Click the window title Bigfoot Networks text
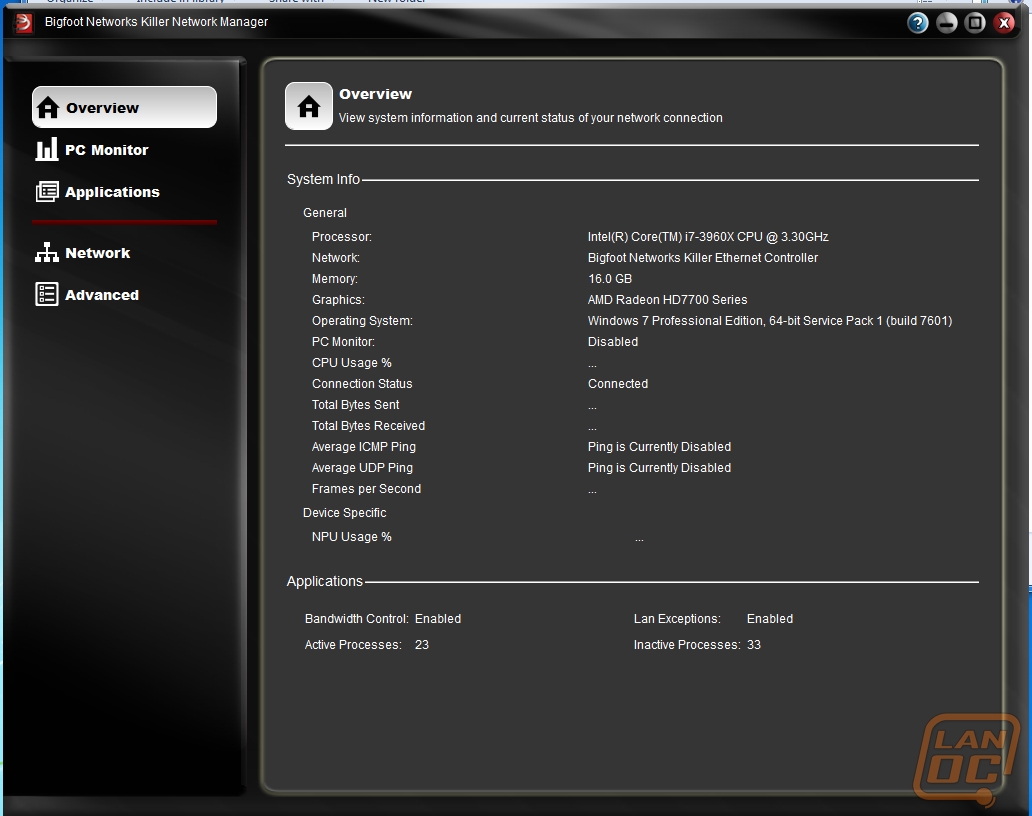The height and width of the screenshot is (816, 1032). point(157,22)
